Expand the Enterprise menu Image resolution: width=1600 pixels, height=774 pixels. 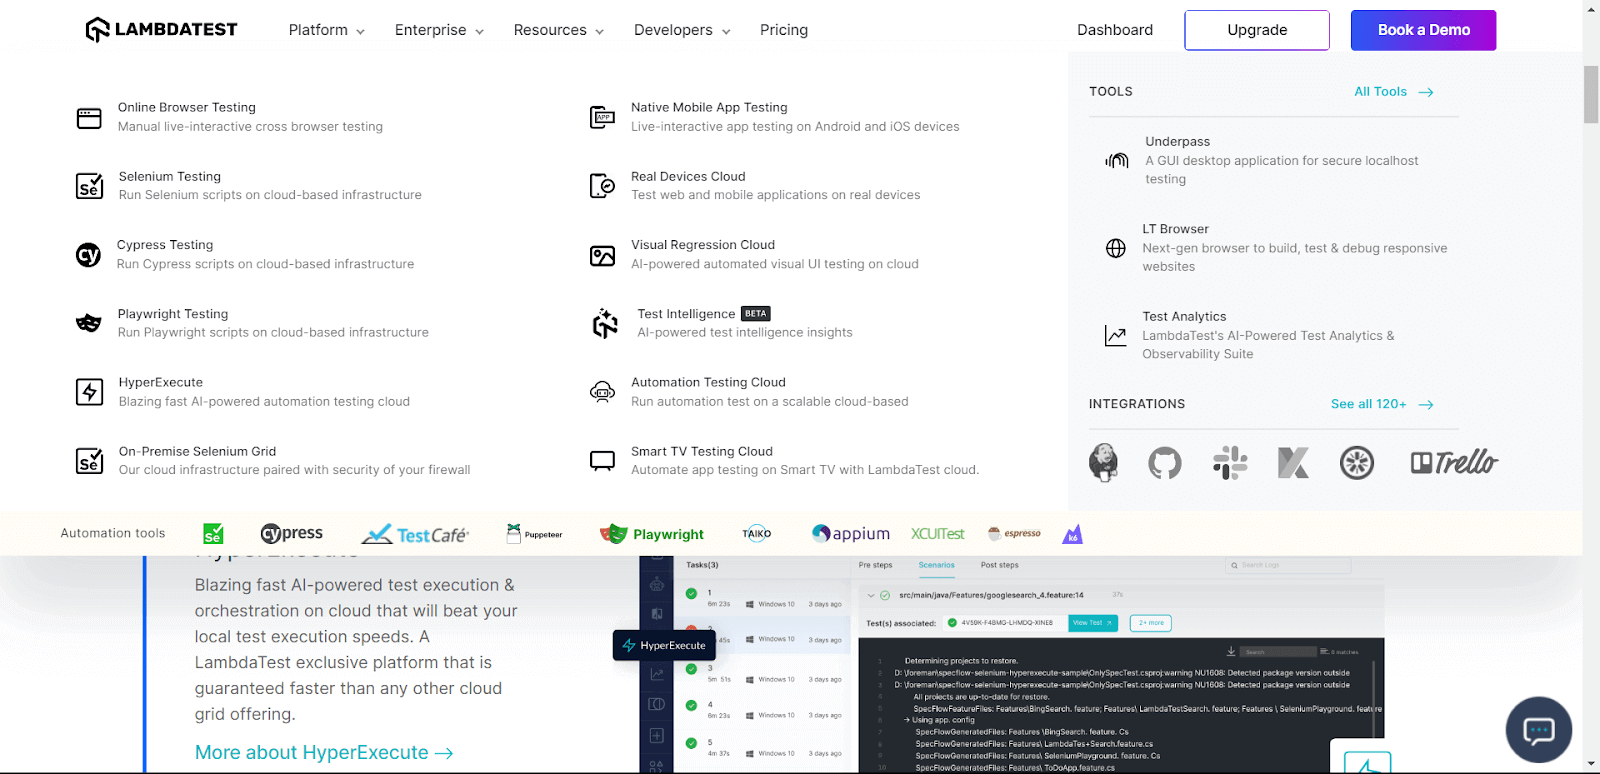coord(440,30)
